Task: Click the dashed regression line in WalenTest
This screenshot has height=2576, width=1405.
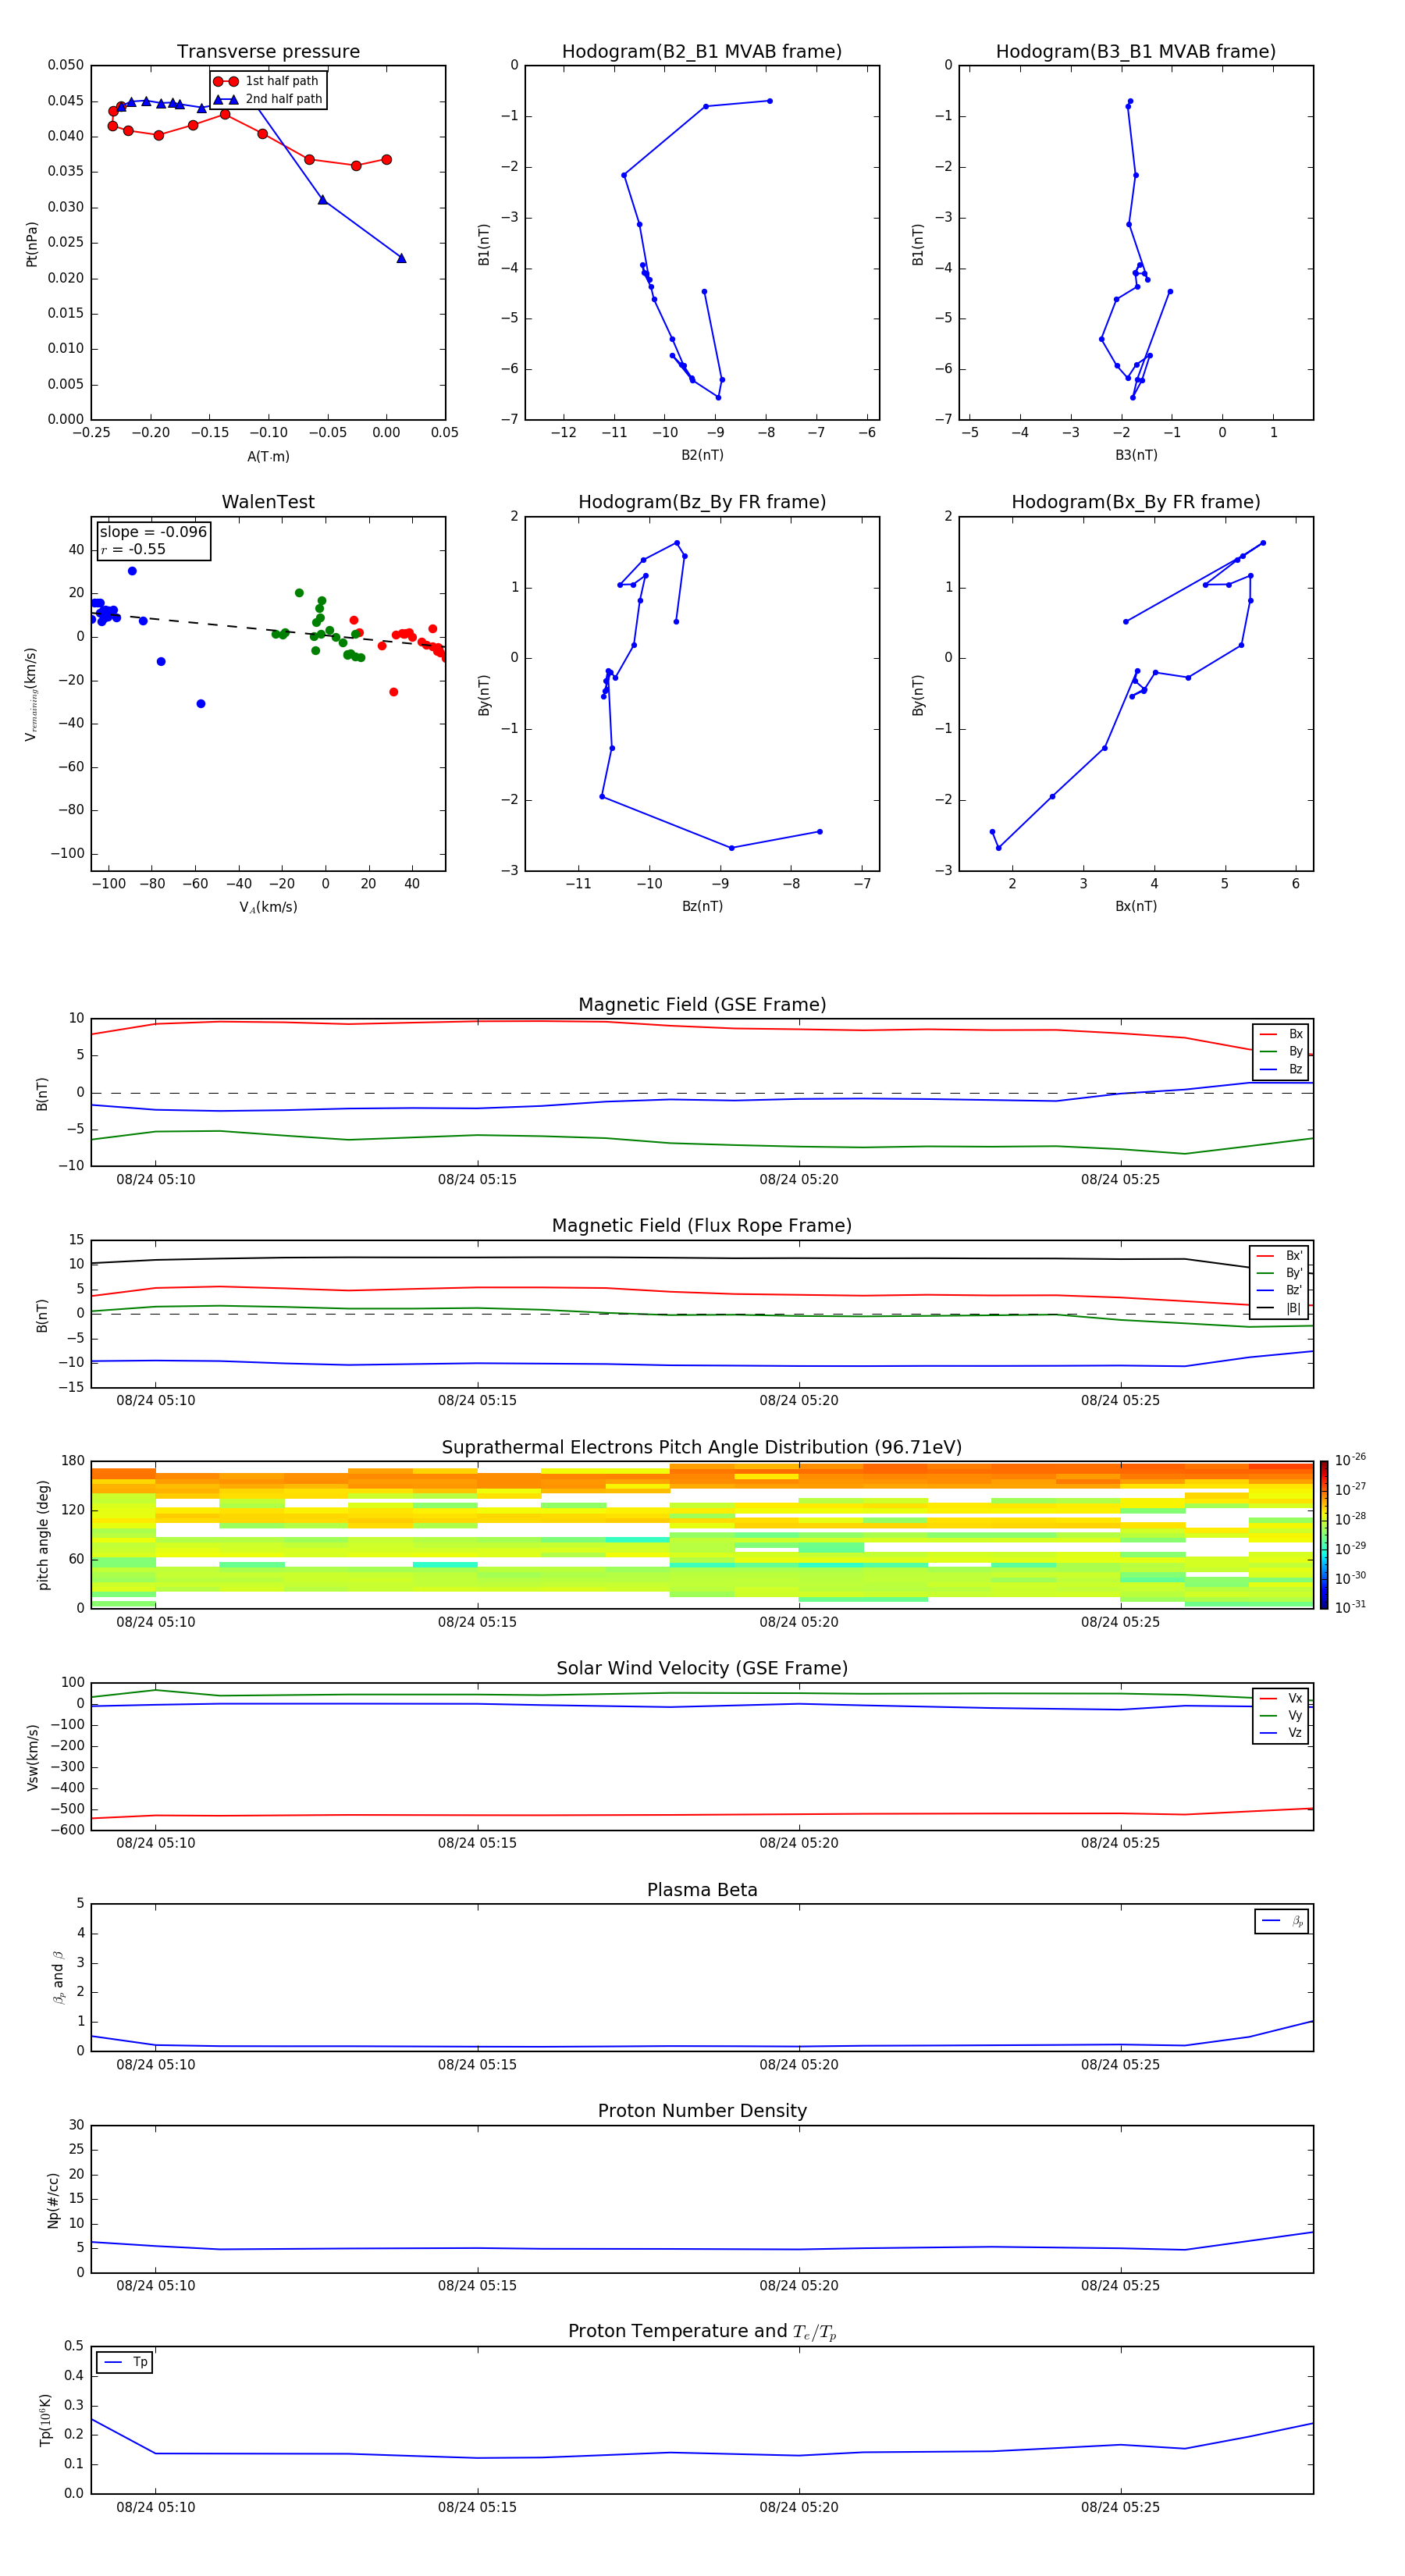Action: (x=268, y=628)
